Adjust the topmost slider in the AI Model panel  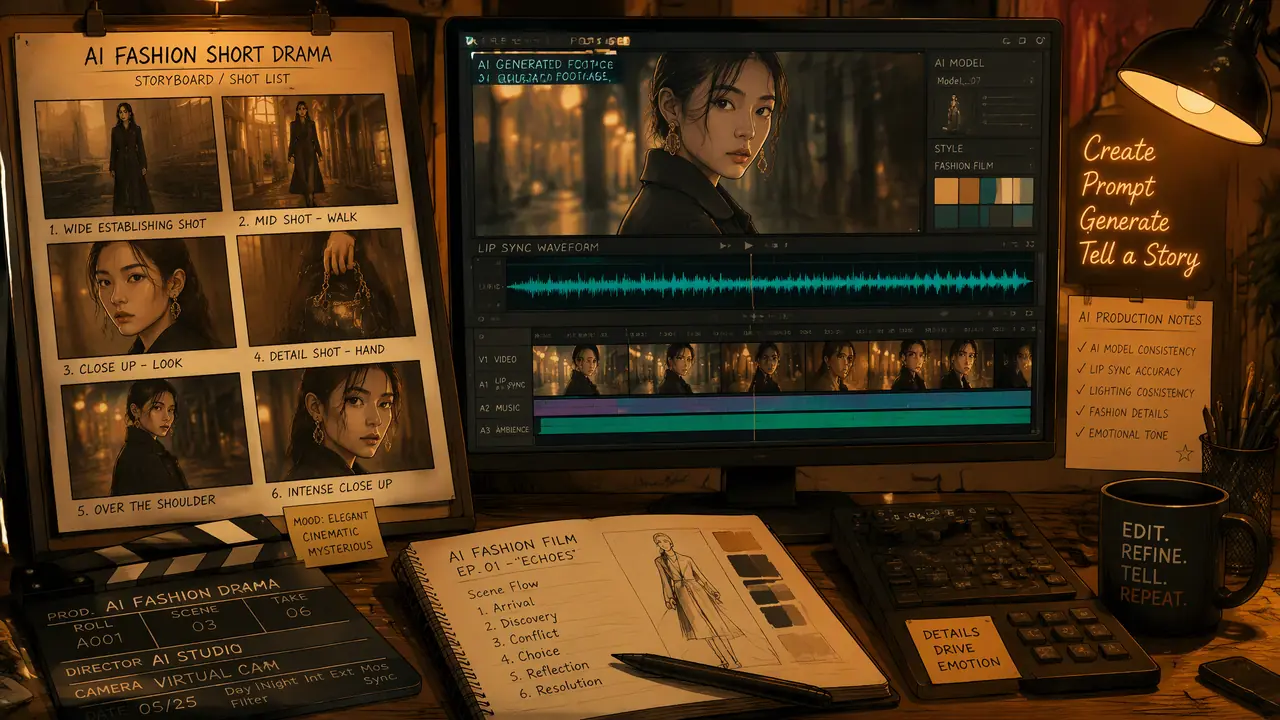click(x=1006, y=98)
